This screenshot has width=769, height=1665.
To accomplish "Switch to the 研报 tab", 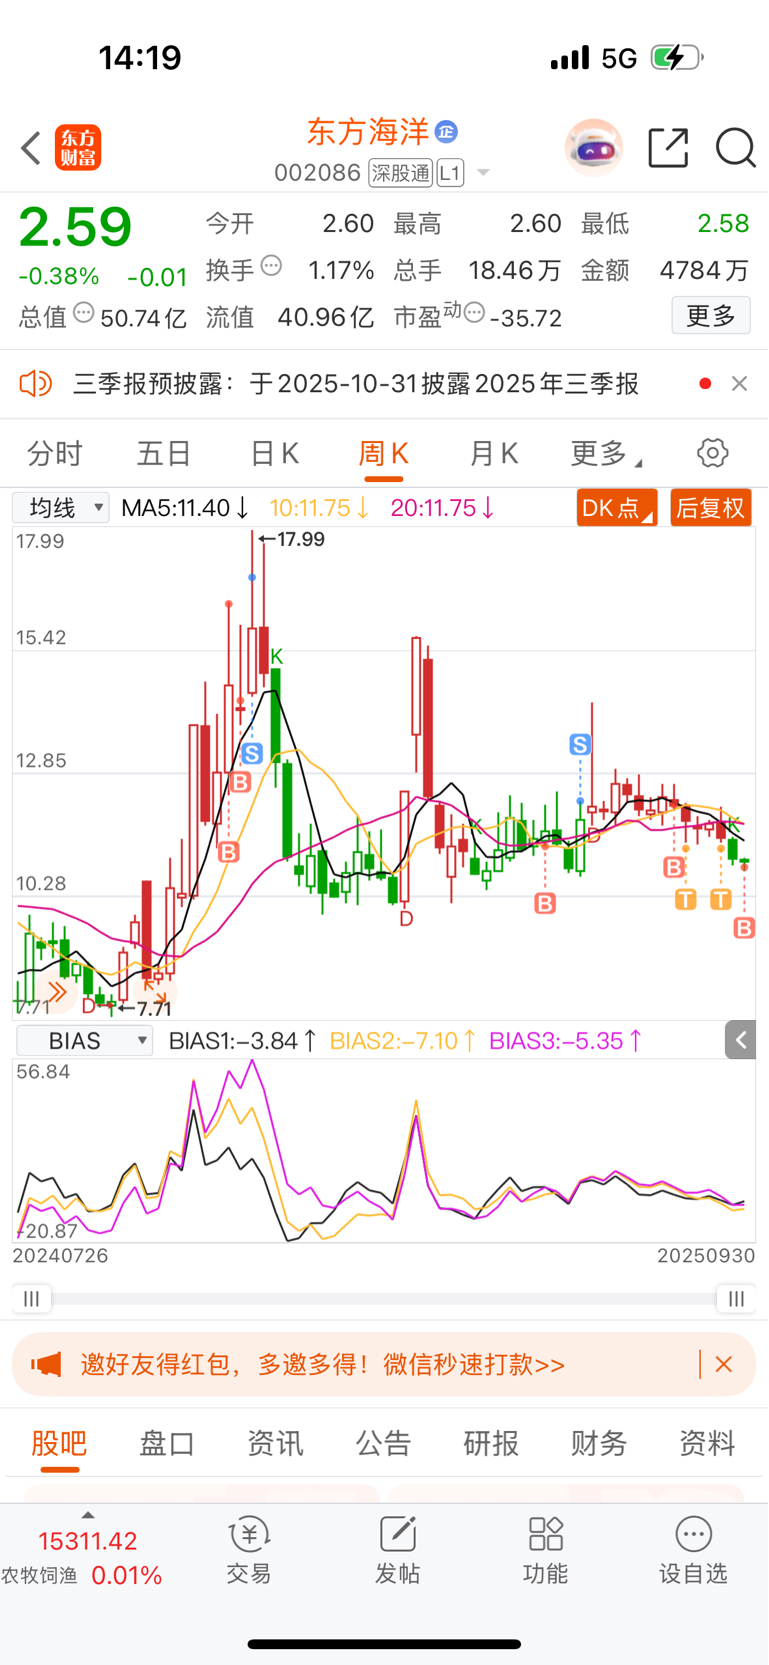I will coord(491,1443).
